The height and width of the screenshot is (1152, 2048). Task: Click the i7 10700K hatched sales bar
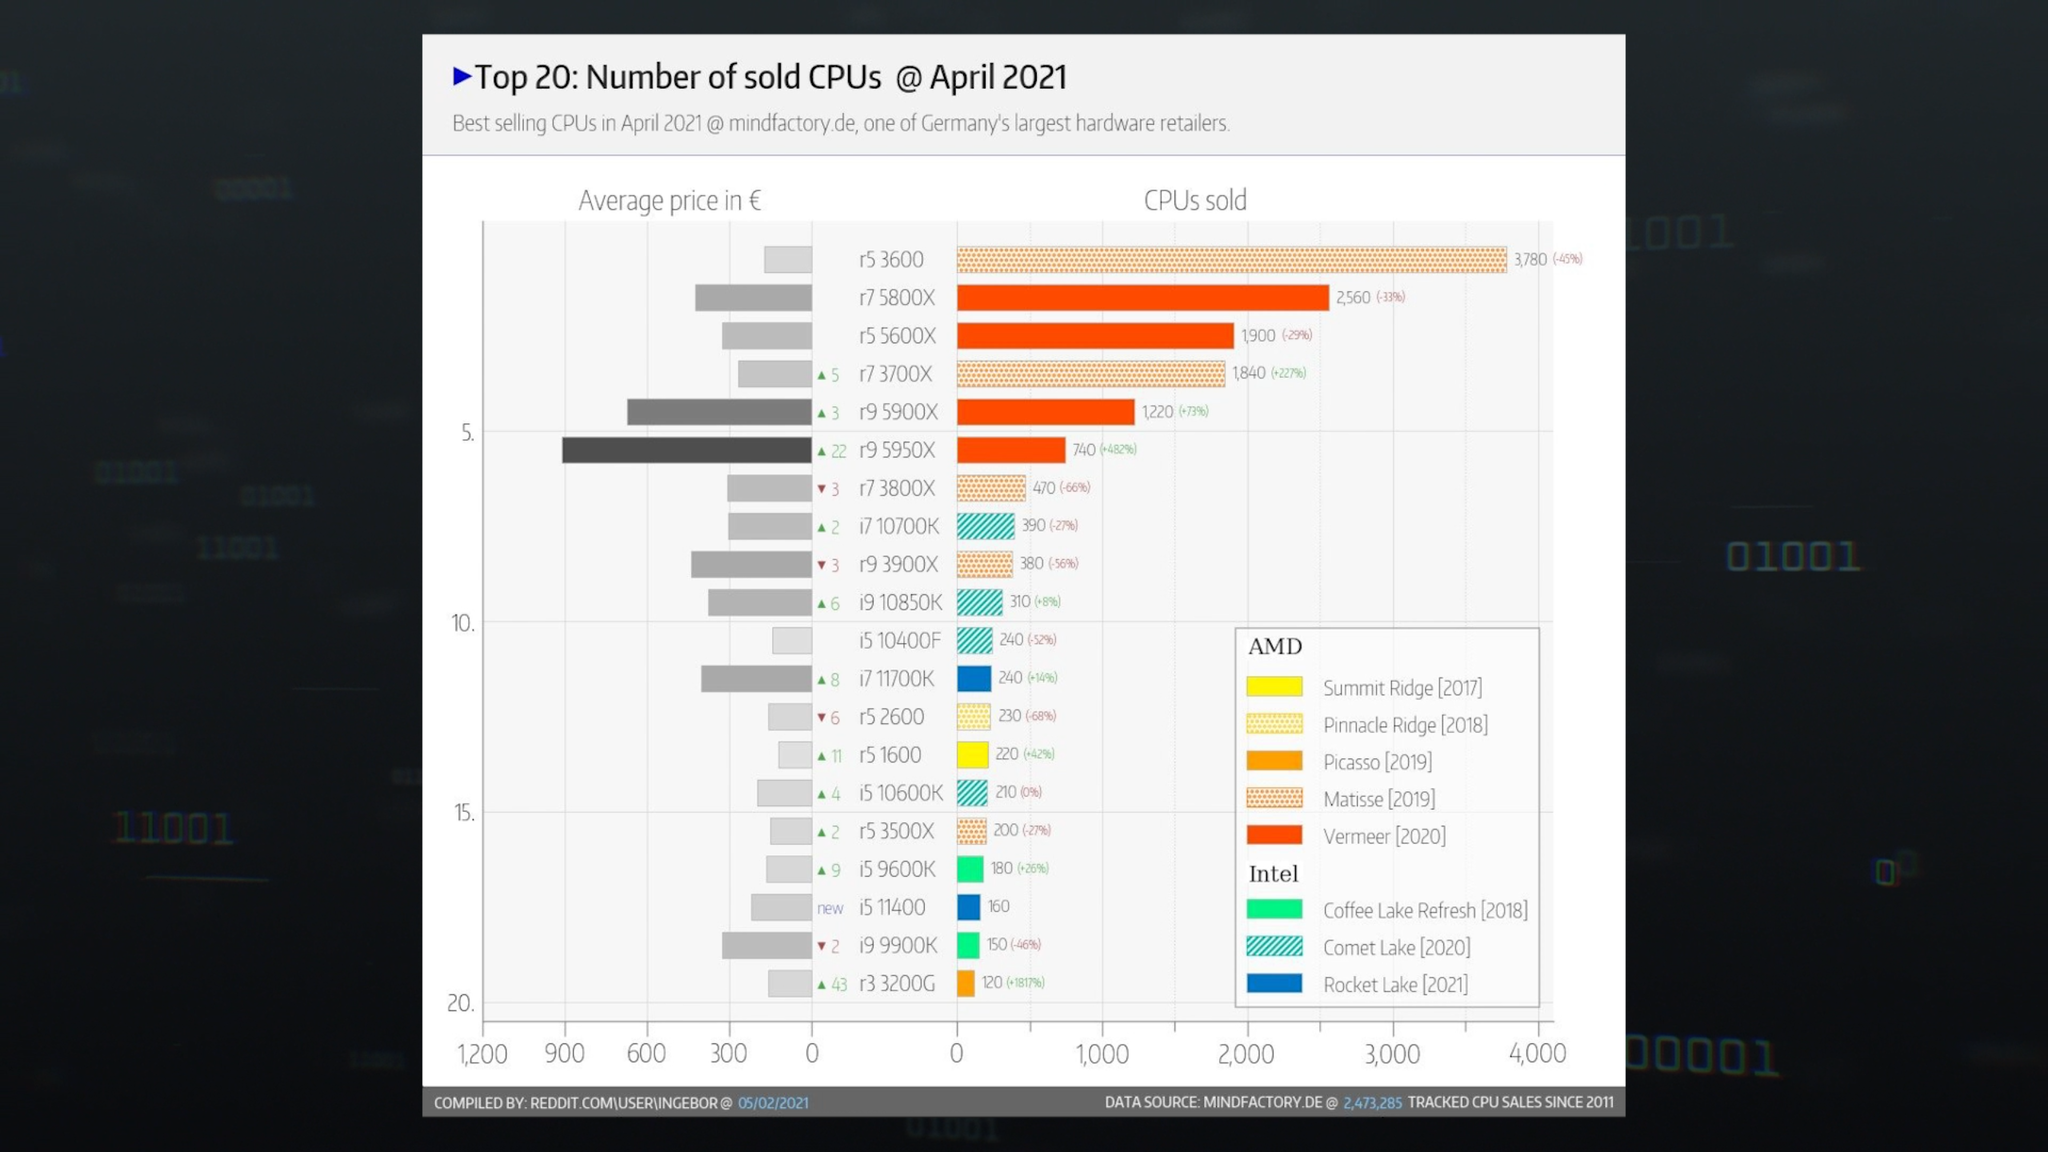coord(985,526)
